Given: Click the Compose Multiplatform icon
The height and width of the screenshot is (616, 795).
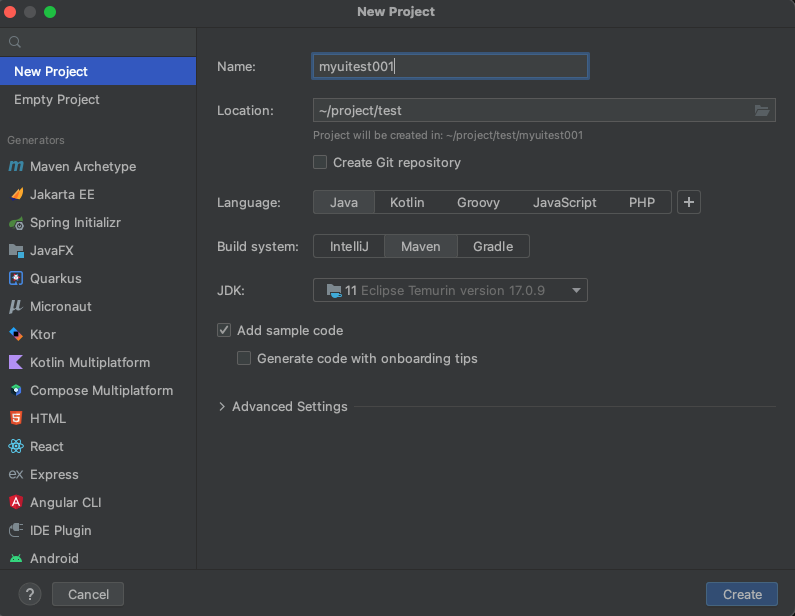Looking at the screenshot, I should (16, 390).
